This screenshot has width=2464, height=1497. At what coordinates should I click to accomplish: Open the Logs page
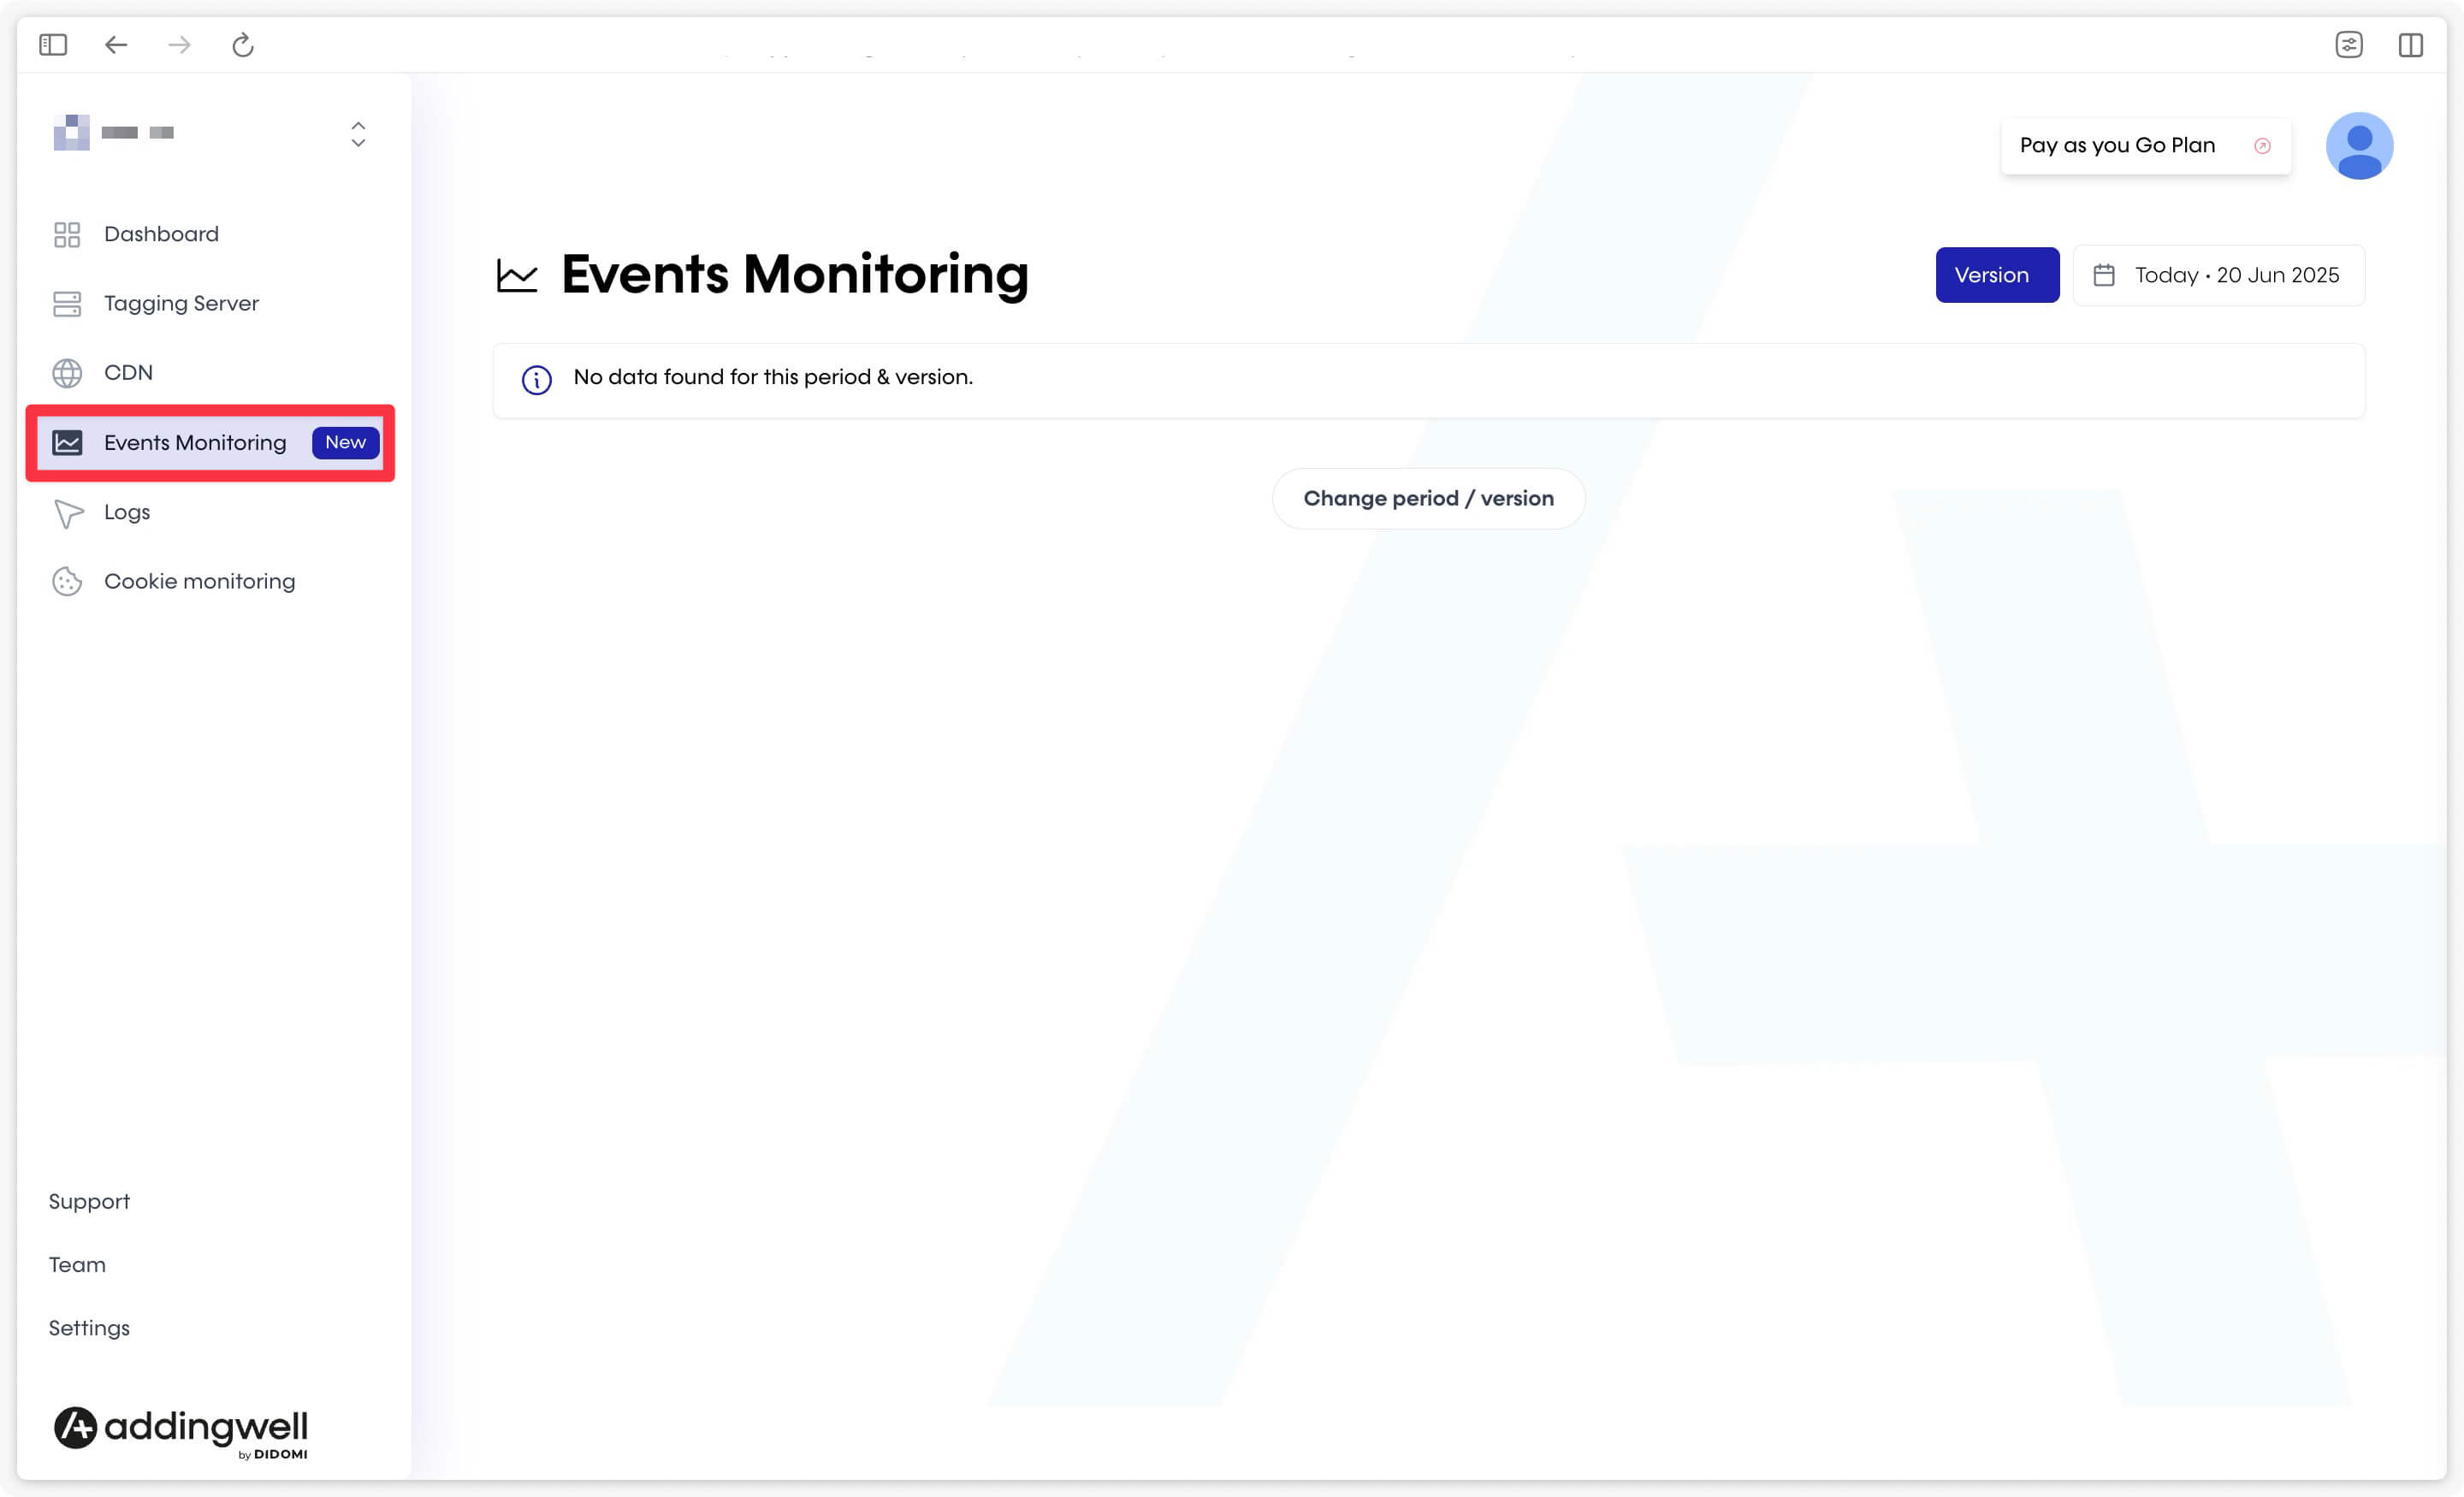pyautogui.click(x=127, y=512)
